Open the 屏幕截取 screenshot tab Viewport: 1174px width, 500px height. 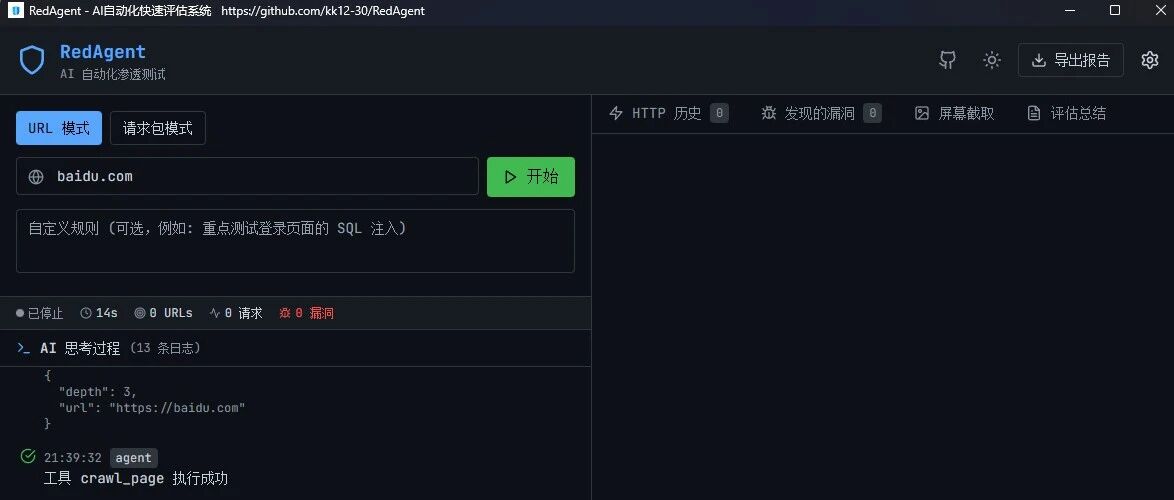click(955, 113)
